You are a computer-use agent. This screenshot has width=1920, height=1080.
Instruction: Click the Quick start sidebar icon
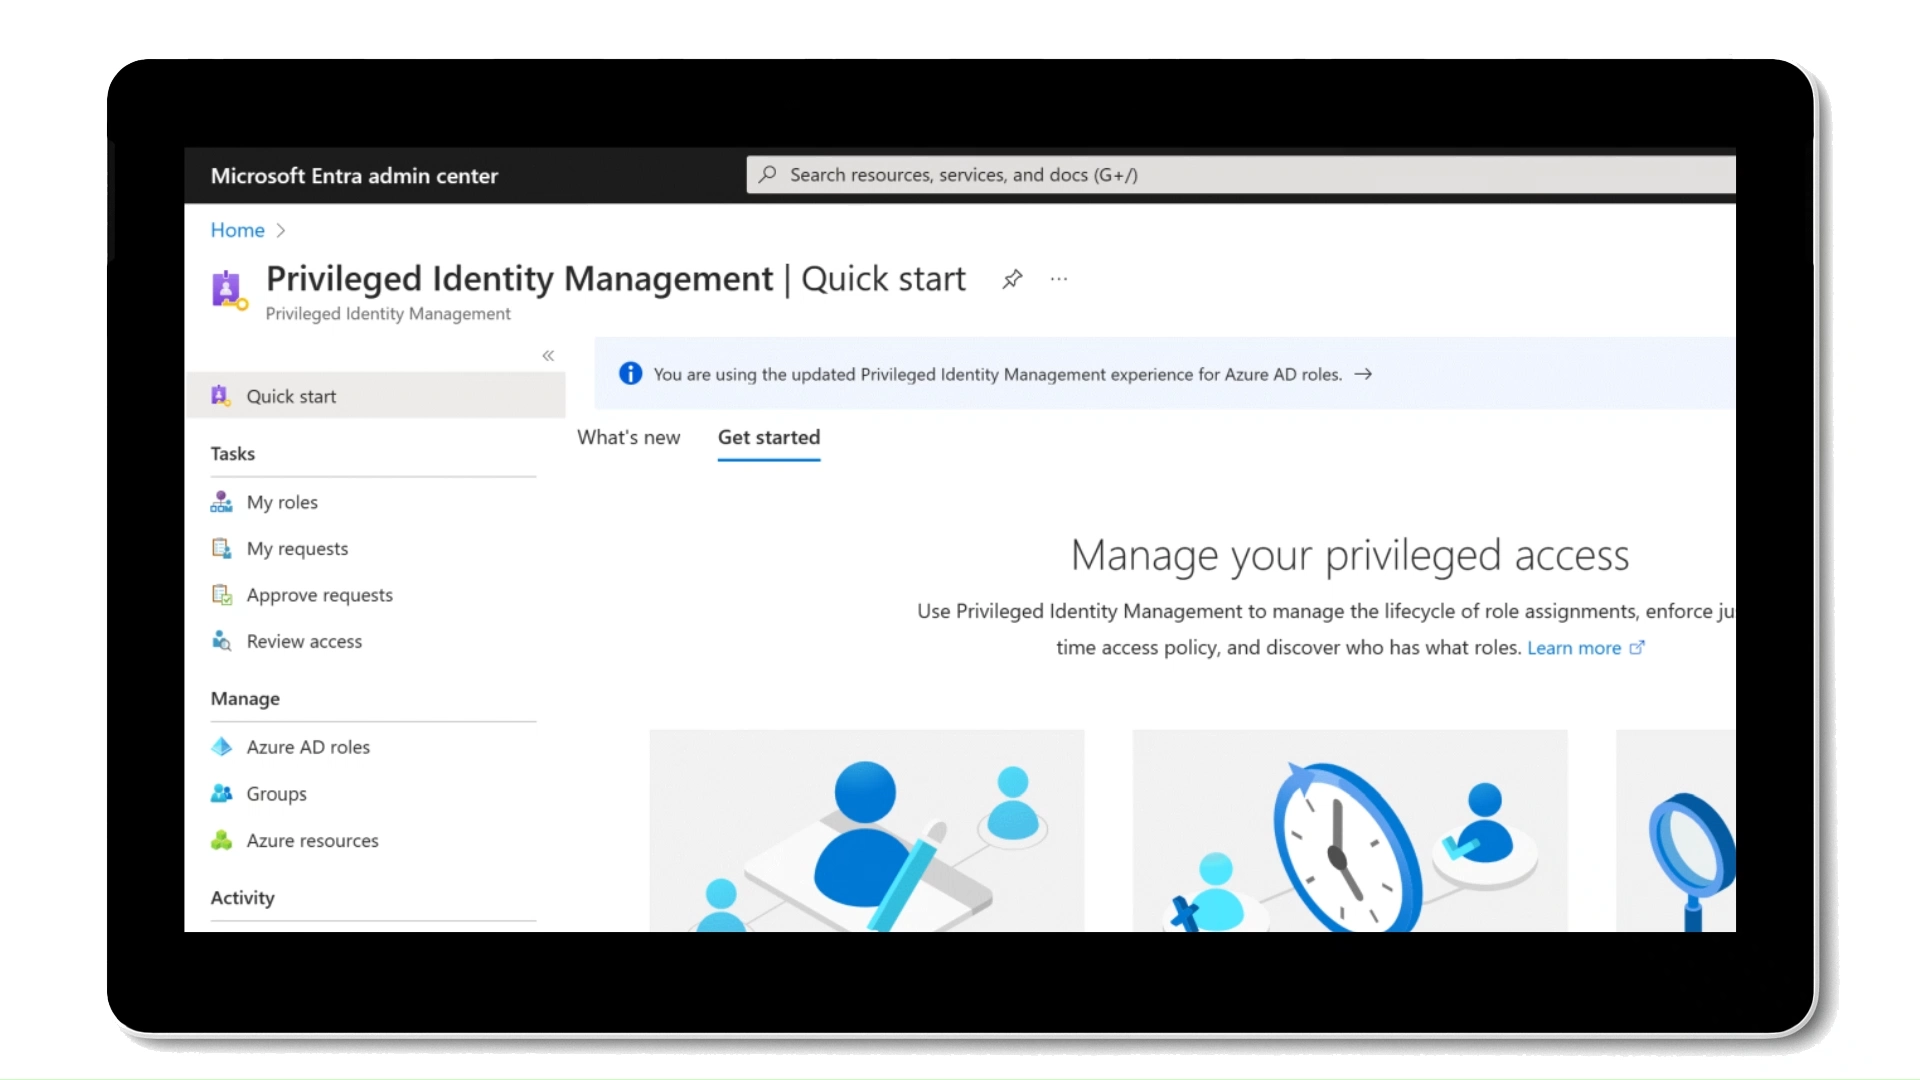(220, 395)
